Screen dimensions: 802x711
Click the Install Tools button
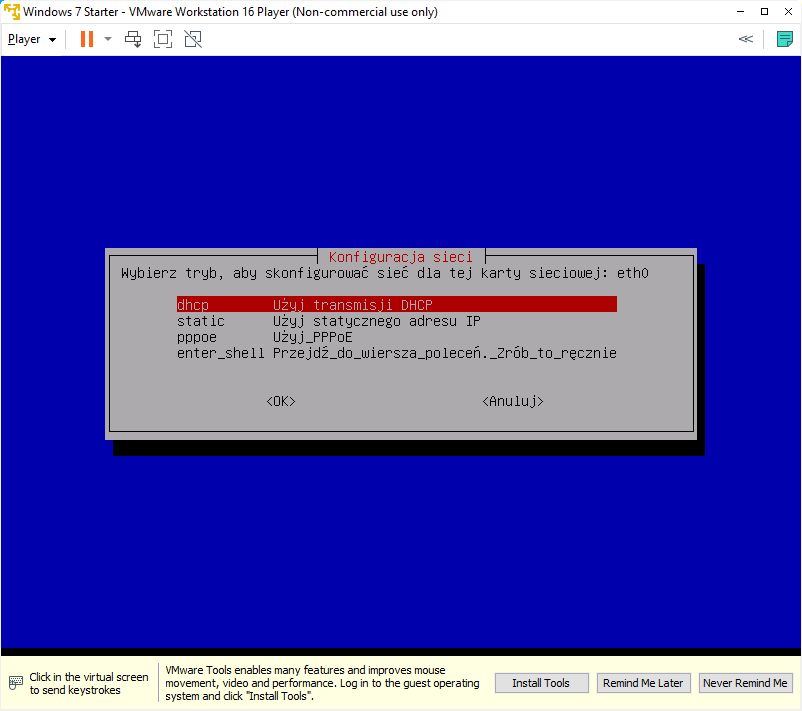[x=541, y=683]
